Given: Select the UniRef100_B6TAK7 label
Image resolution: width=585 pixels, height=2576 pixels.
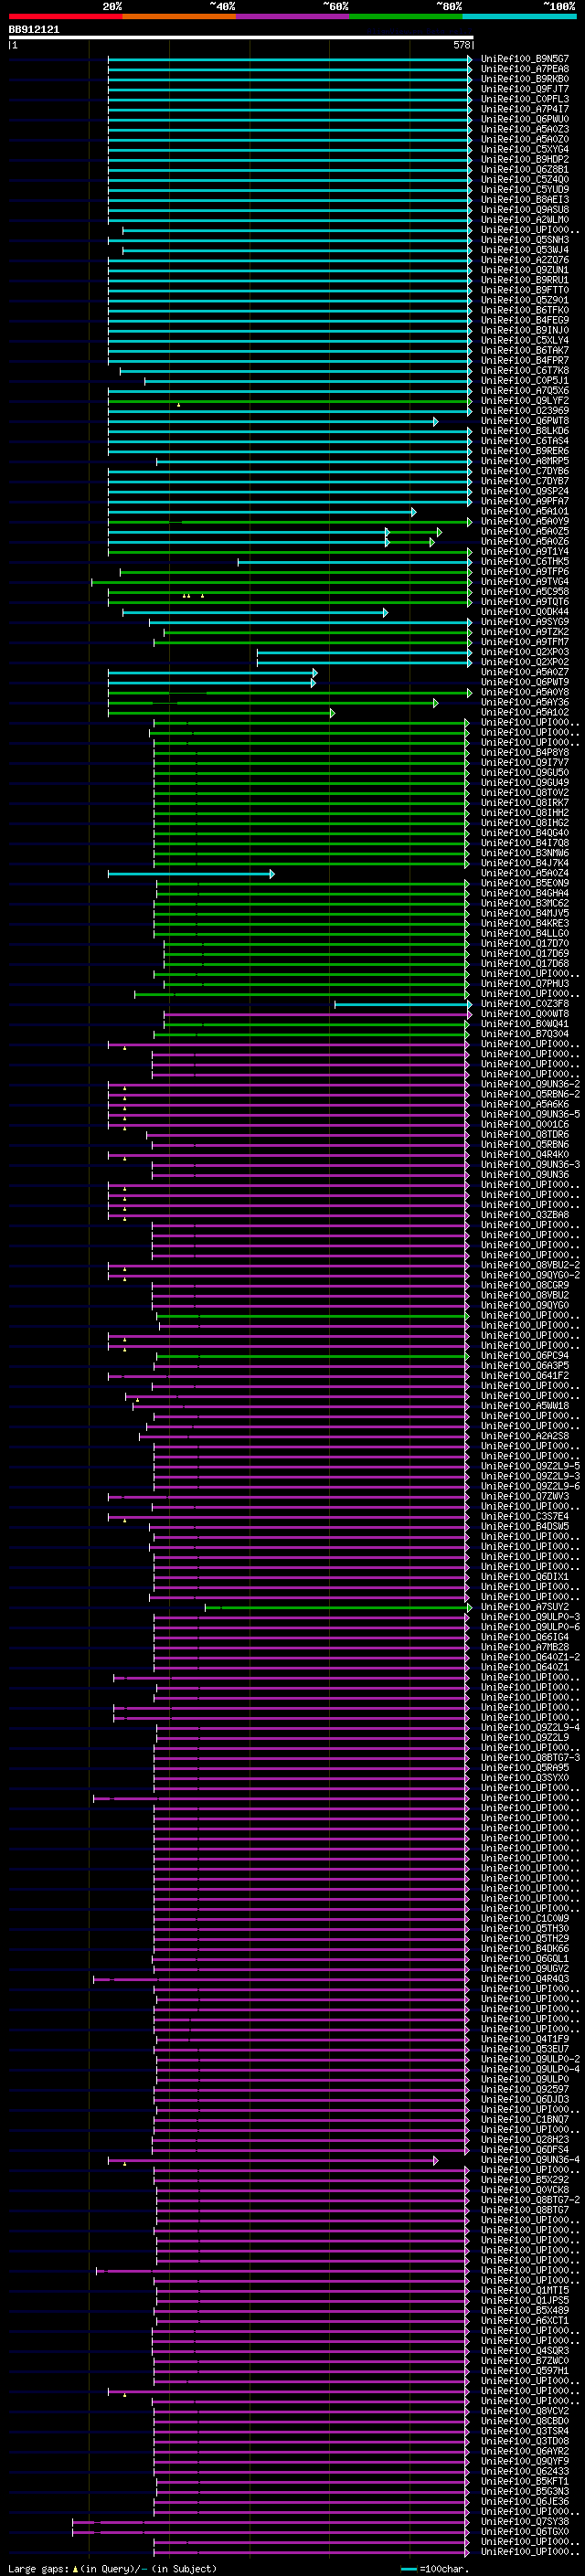Looking at the screenshot, I should coord(525,350).
